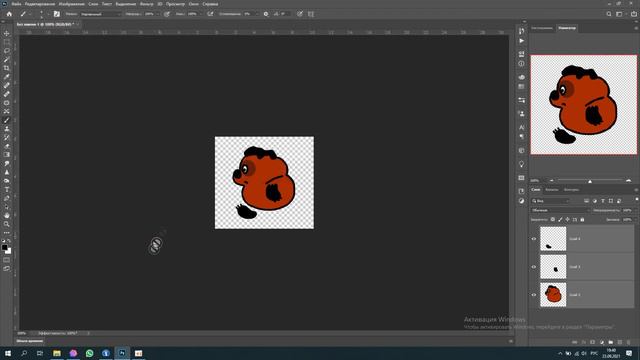The height and width of the screenshot is (360, 640).
Task: Open the Learn lightbulb panel icon
Action: (521, 164)
